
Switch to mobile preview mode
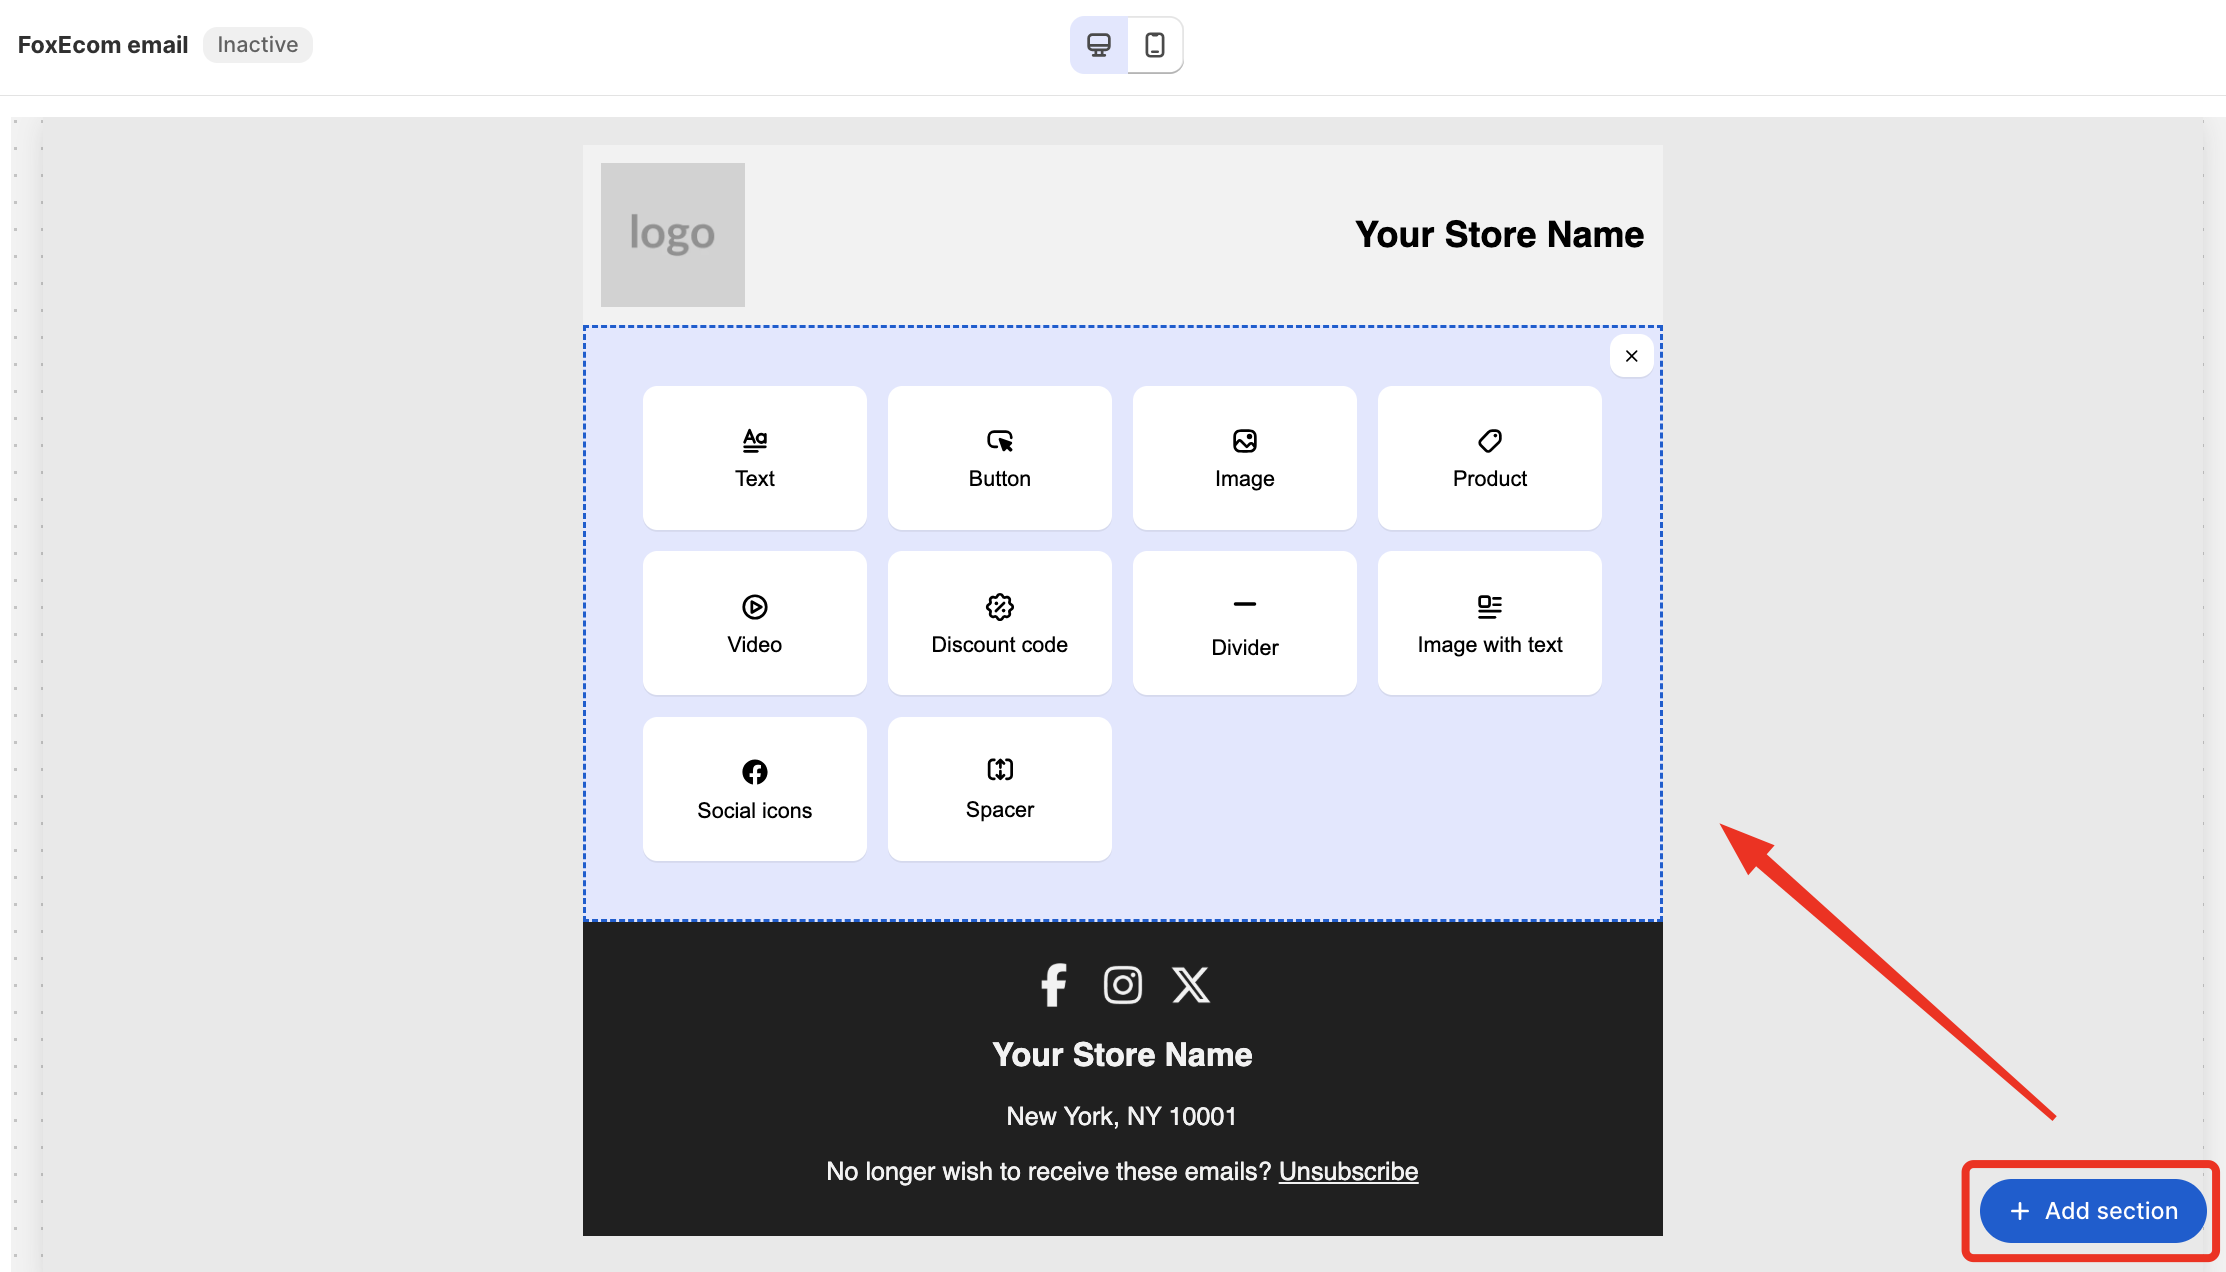tap(1155, 45)
